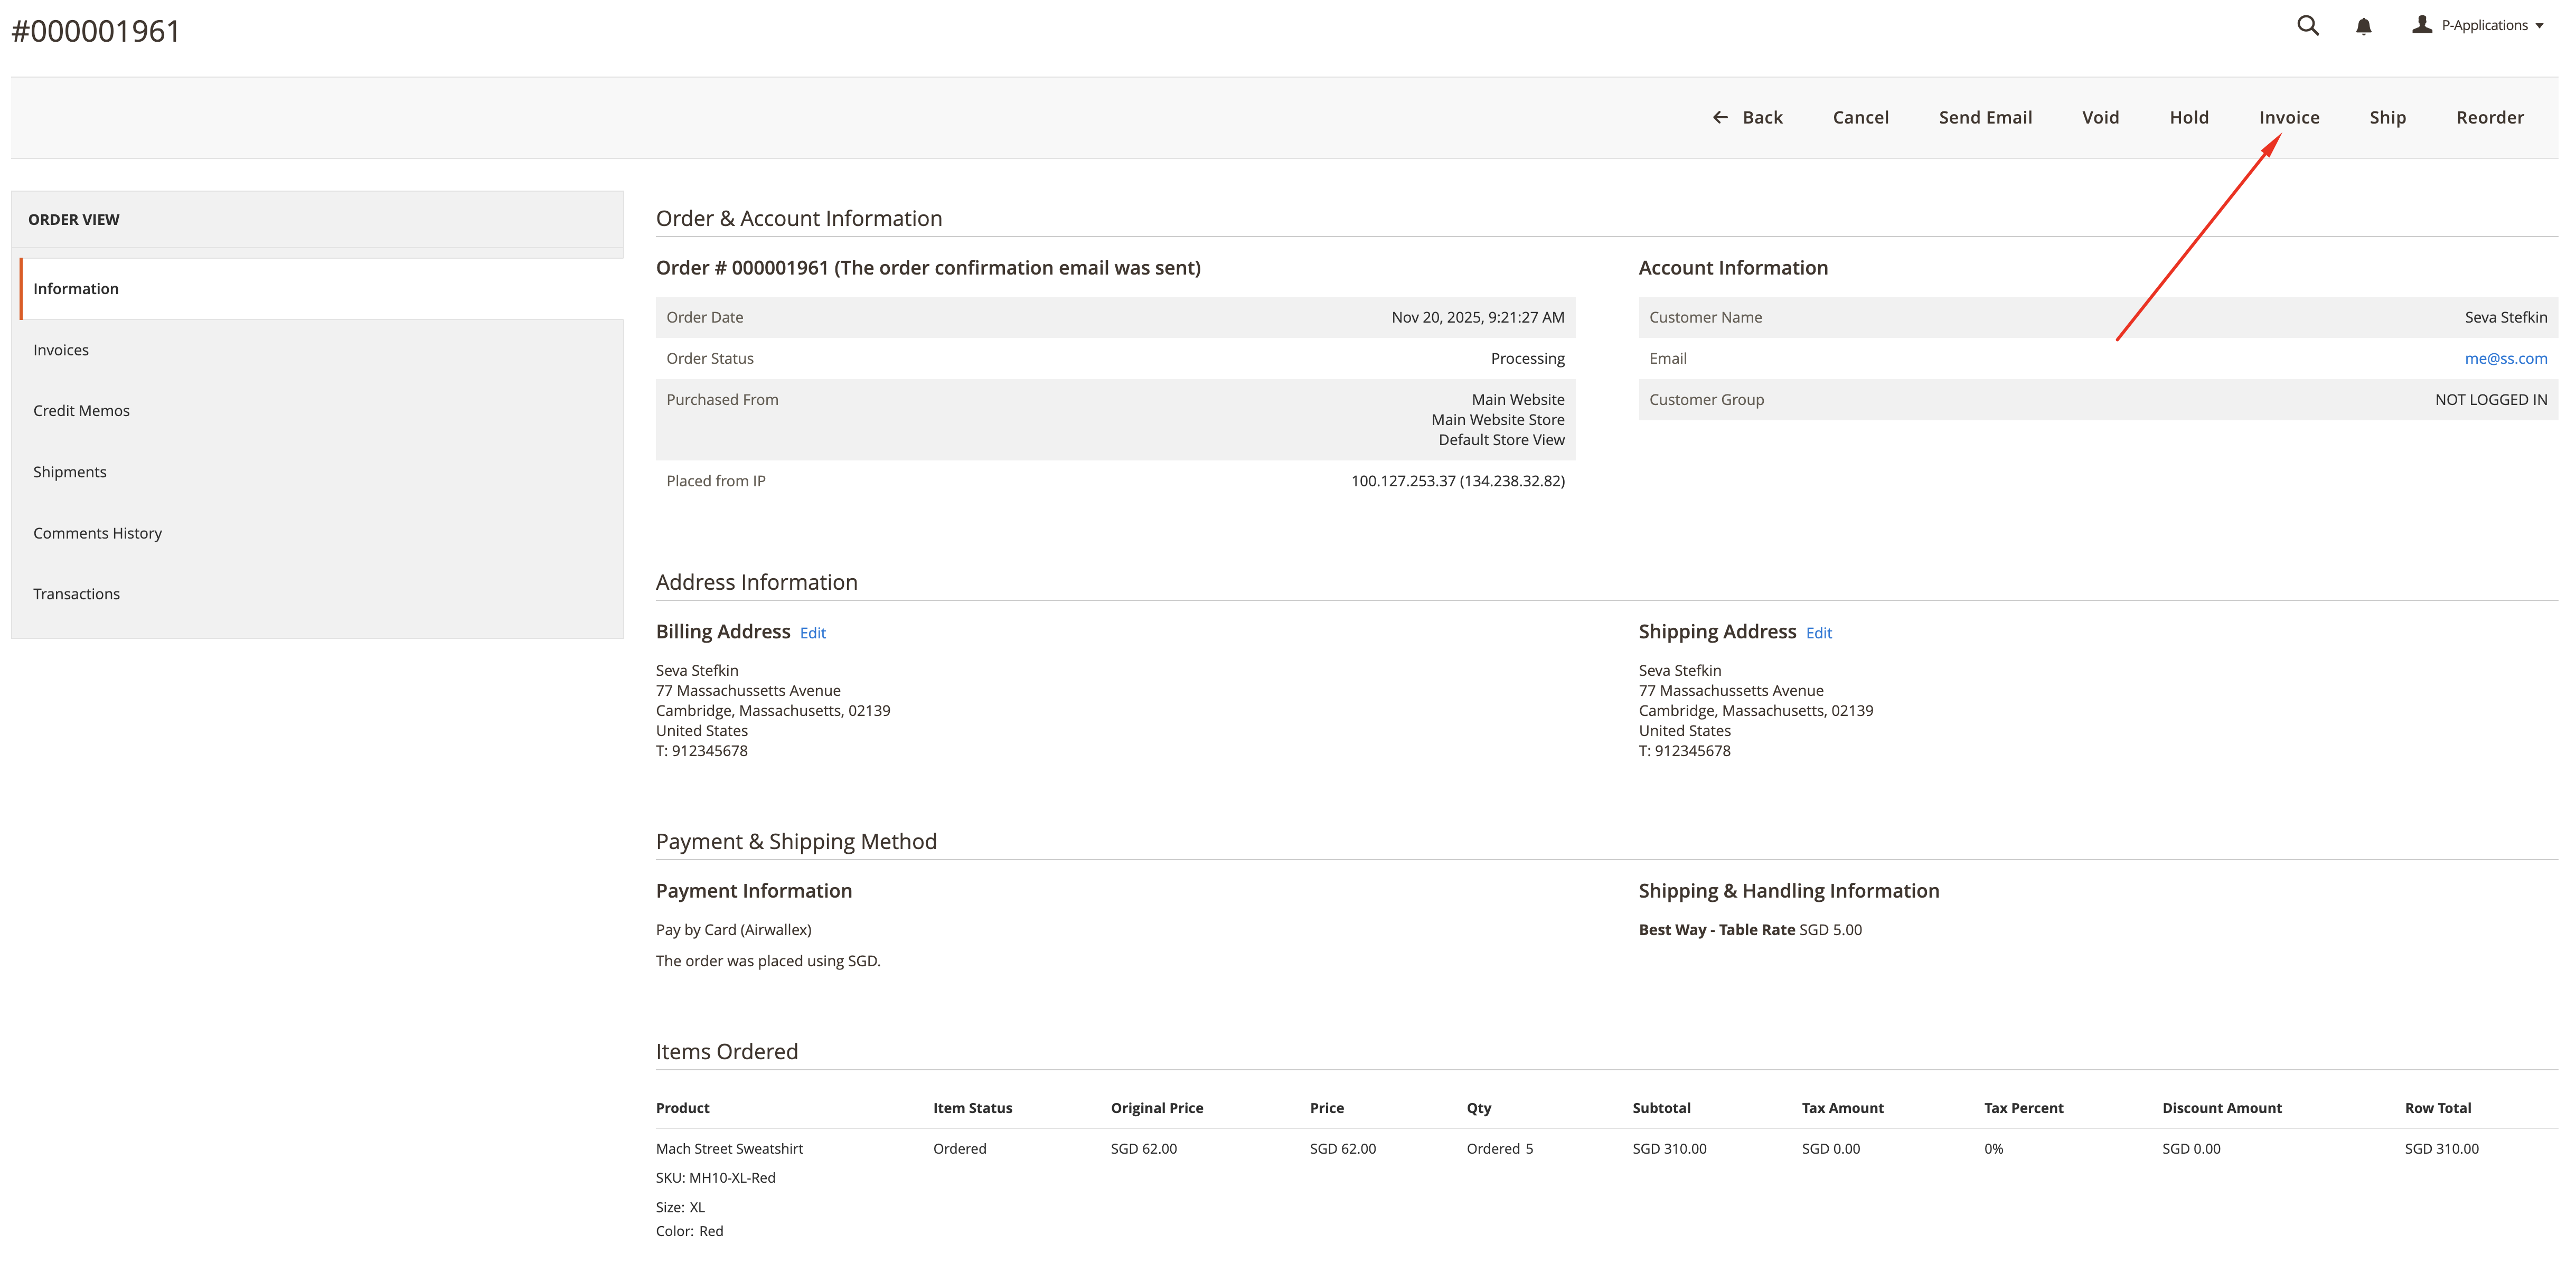This screenshot has height=1263, width=2576.
Task: Cancel the order
Action: [1861, 117]
